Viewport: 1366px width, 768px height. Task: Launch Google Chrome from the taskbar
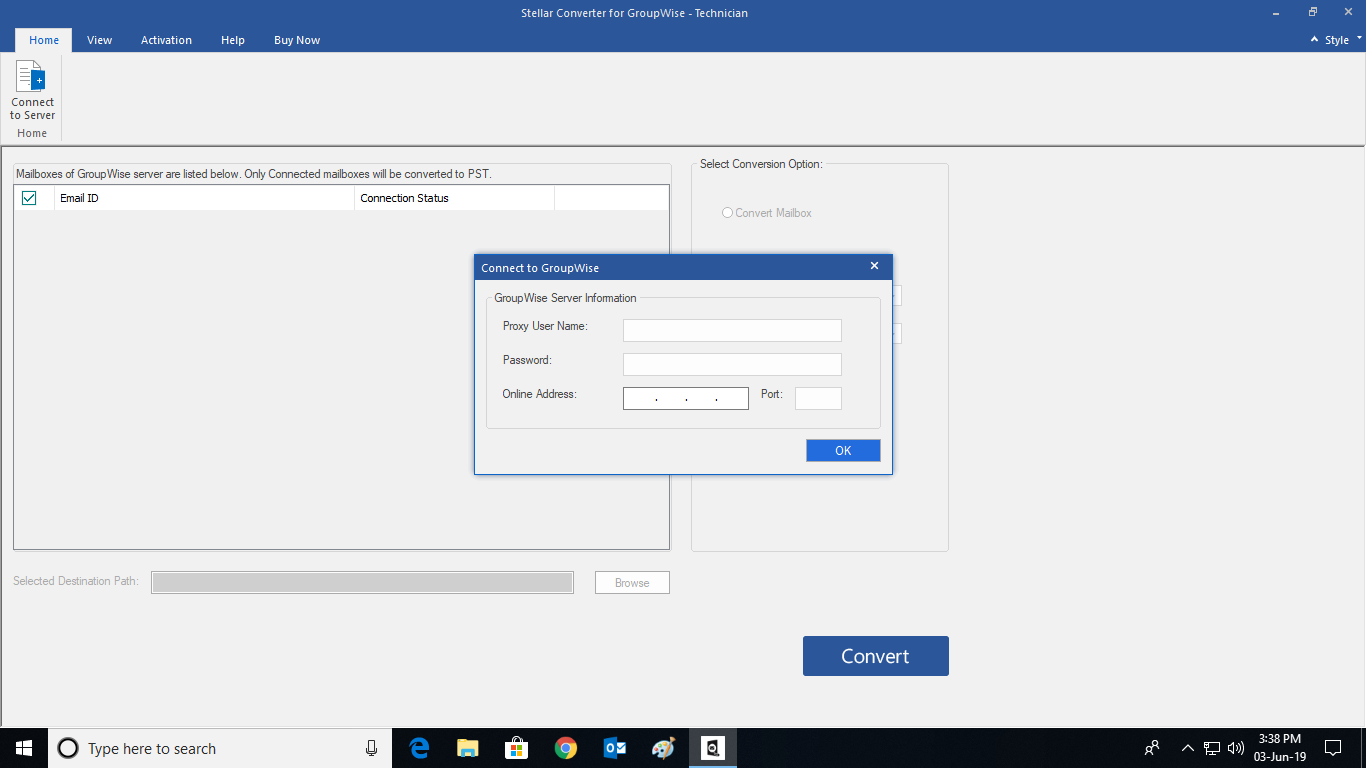pyautogui.click(x=565, y=748)
